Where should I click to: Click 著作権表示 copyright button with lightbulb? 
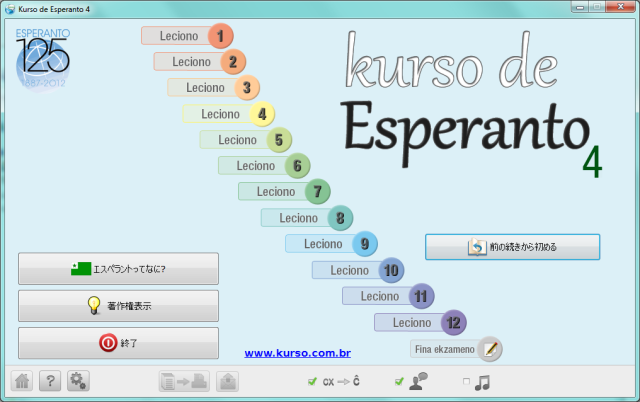coord(118,306)
